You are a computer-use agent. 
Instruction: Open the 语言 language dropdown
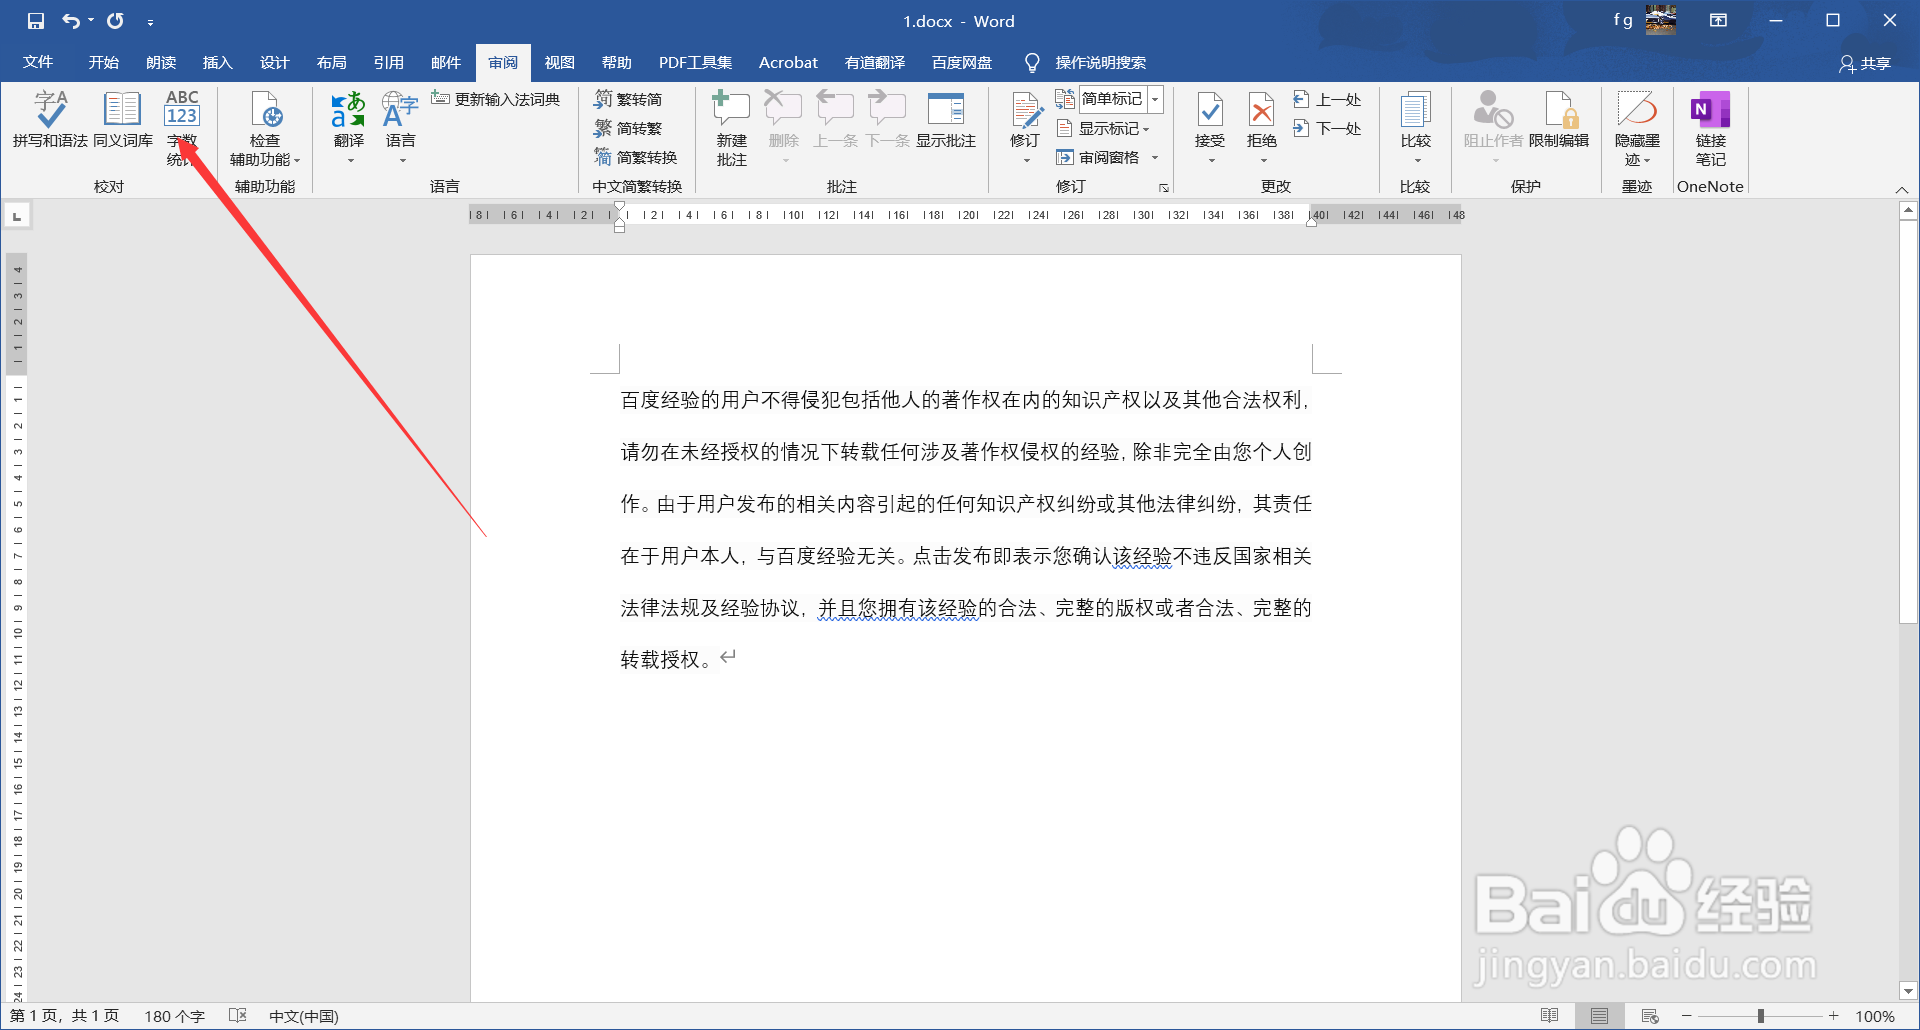(x=400, y=128)
